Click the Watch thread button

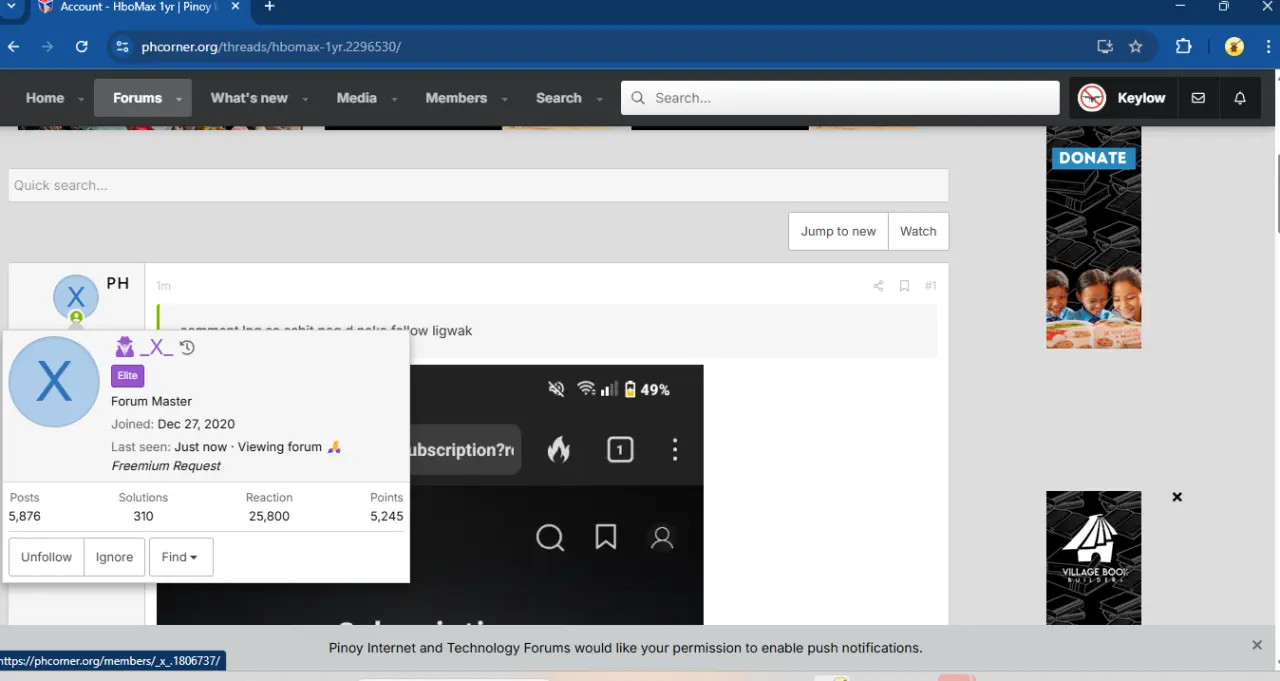click(918, 231)
